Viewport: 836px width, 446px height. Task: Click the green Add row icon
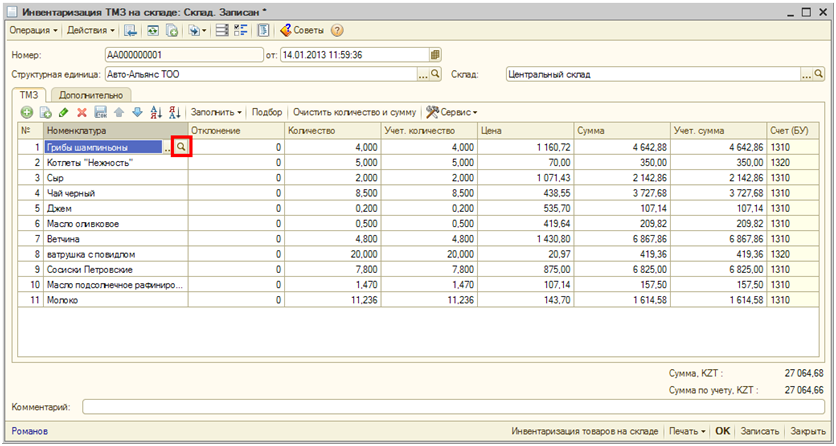[27, 112]
